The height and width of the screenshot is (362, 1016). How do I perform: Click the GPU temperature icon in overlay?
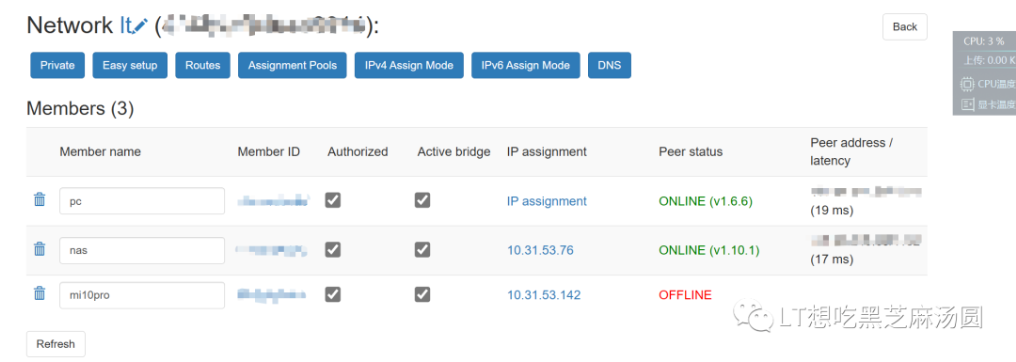tap(967, 104)
